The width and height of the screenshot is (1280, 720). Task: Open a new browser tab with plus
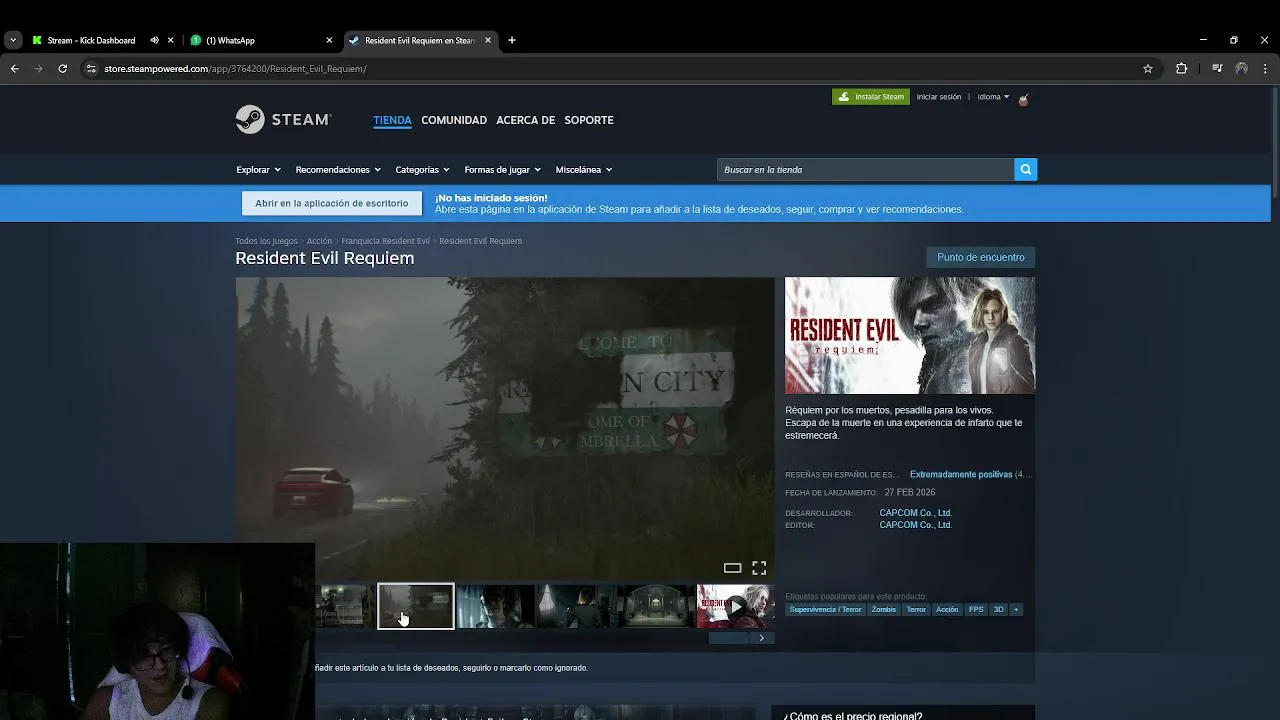512,40
